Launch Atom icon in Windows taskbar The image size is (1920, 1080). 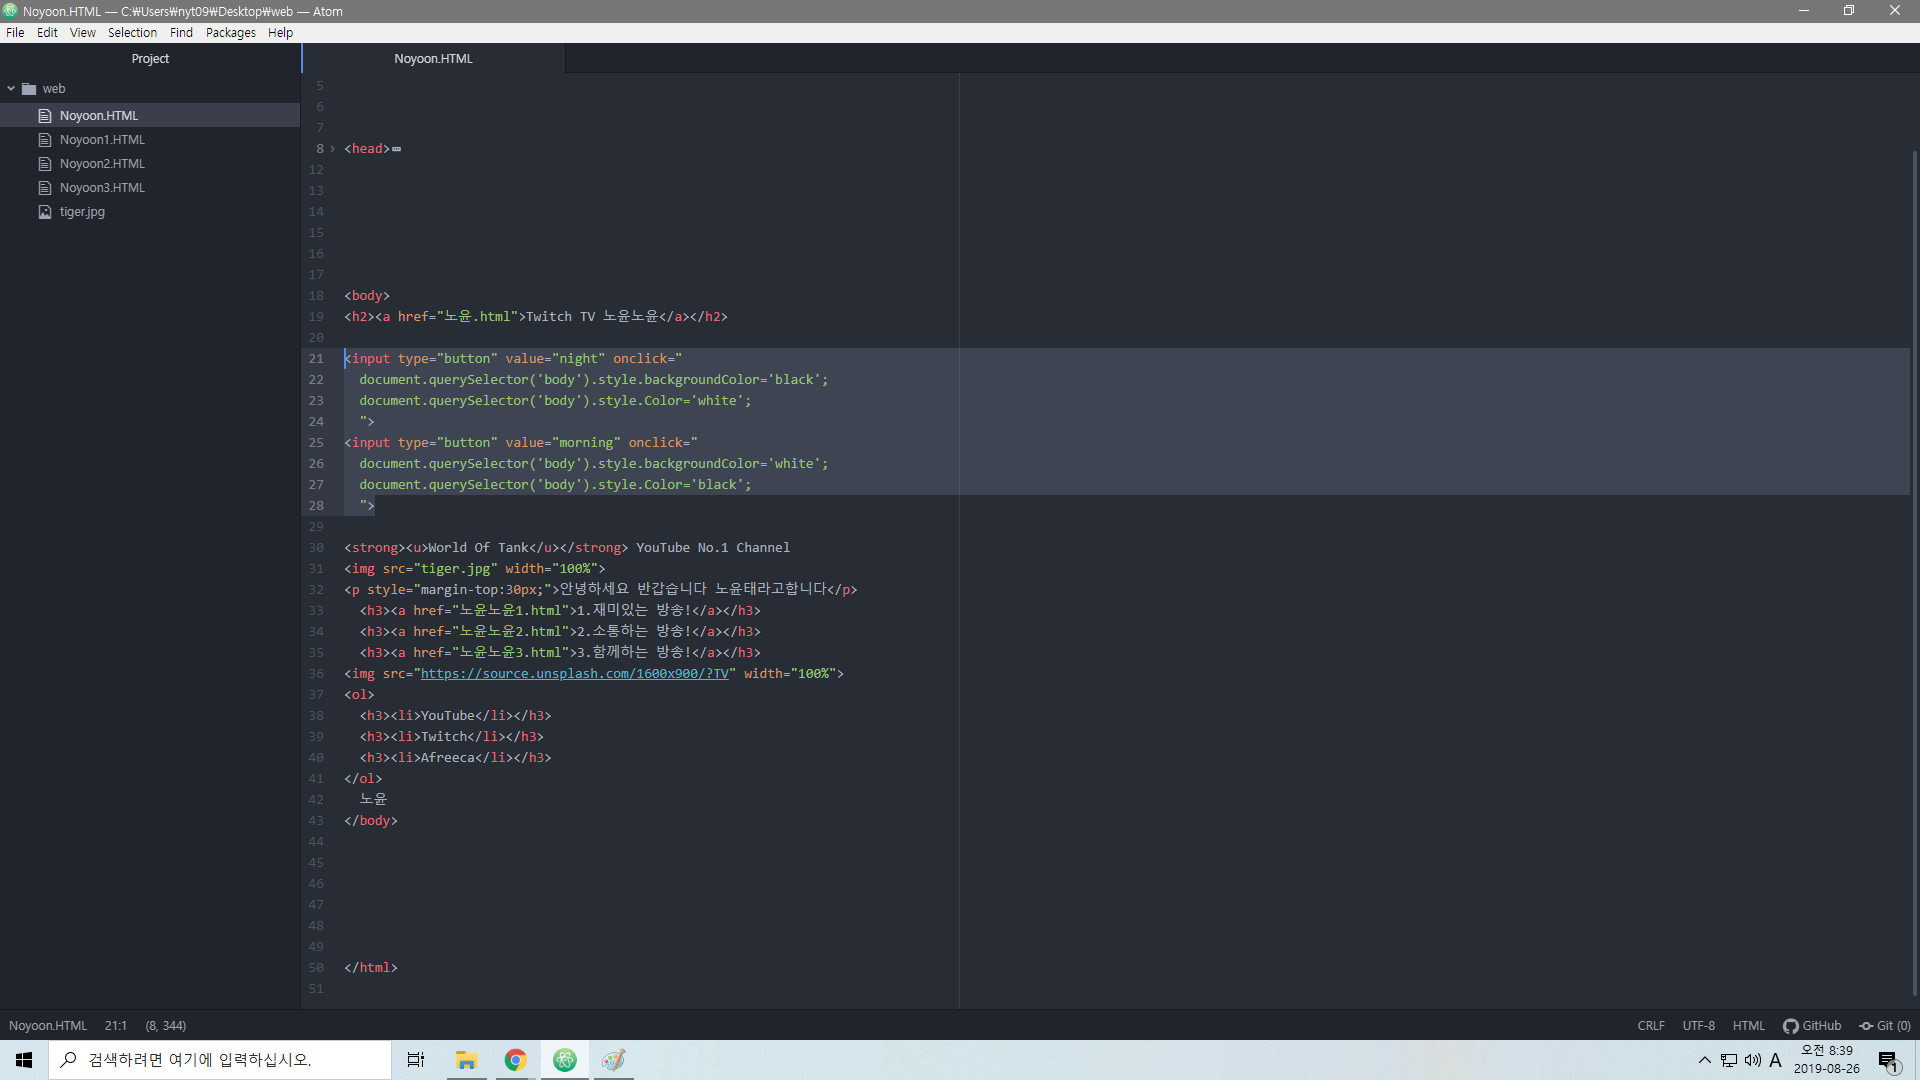coord(565,1060)
